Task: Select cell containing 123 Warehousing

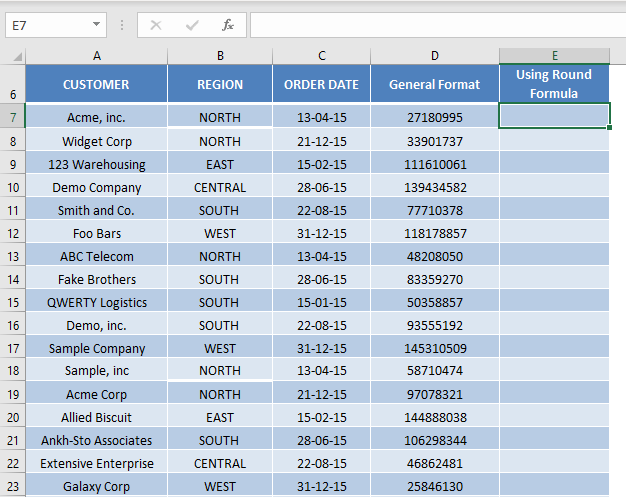Action: pos(97,164)
